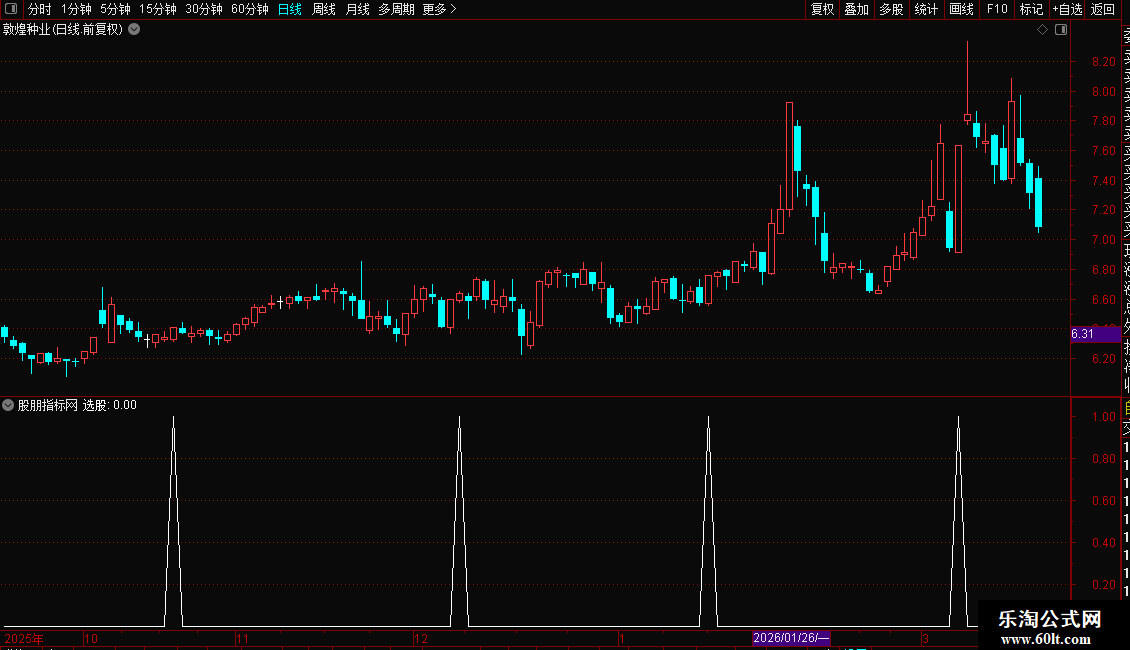
Task: Open the 统计 statistics tool
Action: [x=926, y=9]
